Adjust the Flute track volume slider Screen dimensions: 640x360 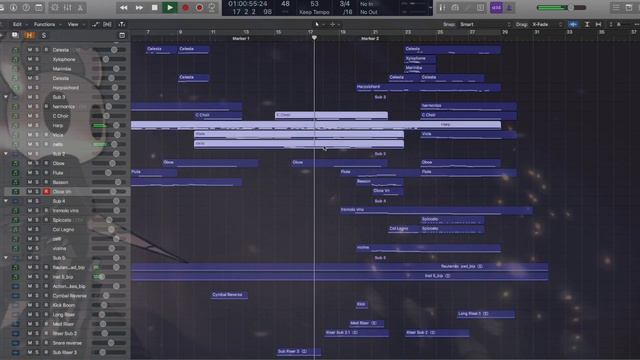109,173
